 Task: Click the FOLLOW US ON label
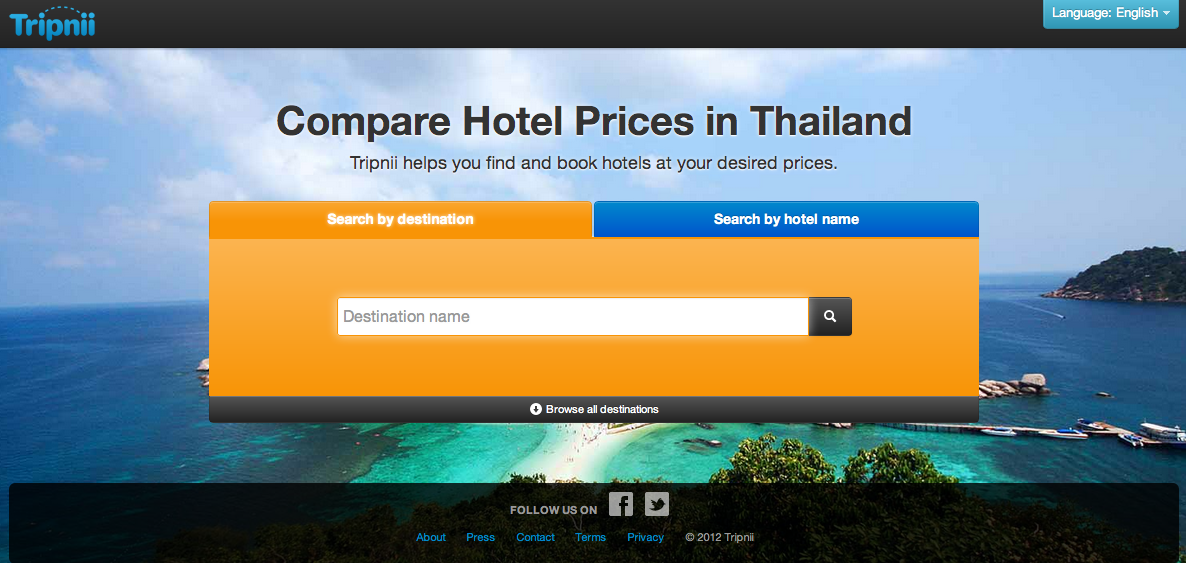tap(554, 510)
